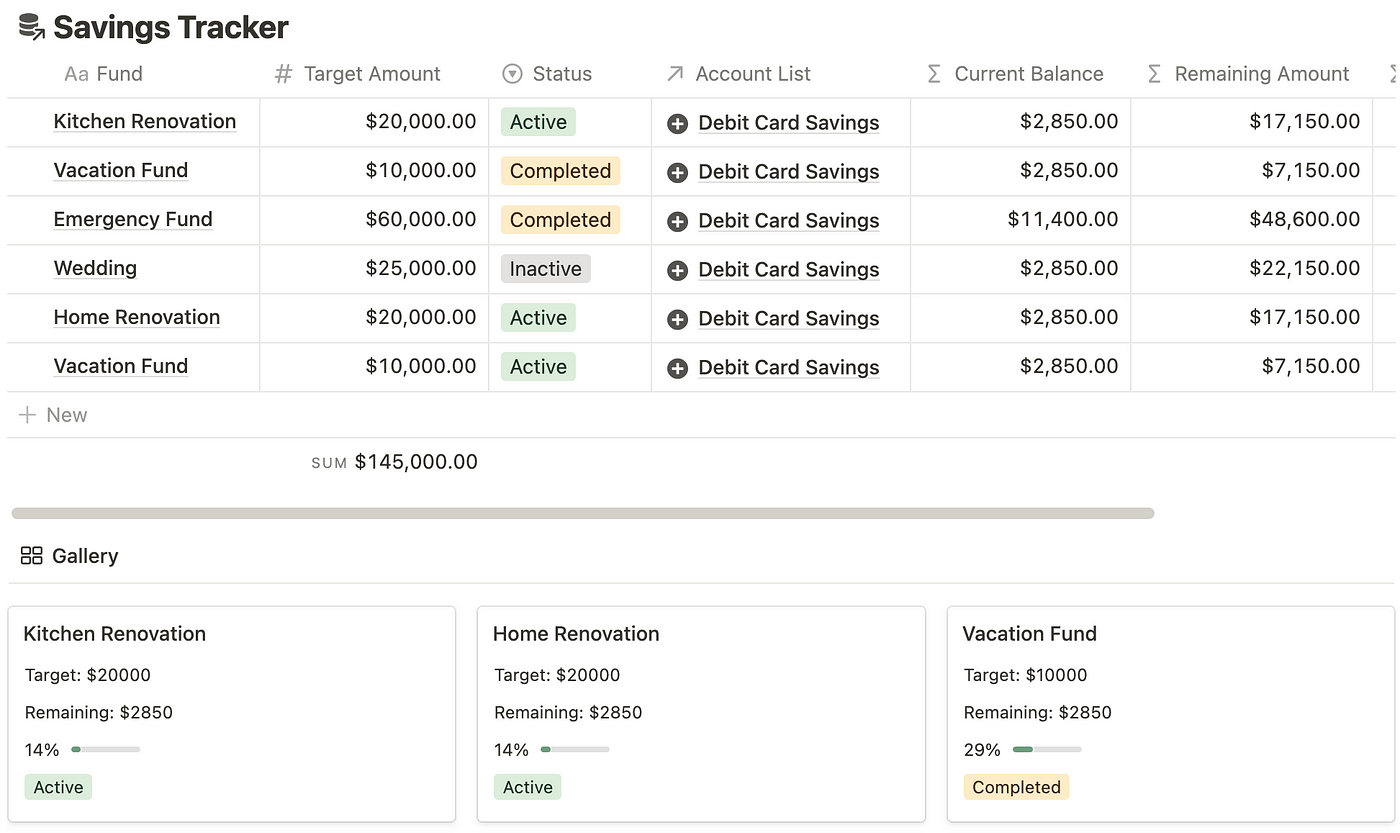
Task: Click the $17,150.00 remaining in Home Renovation row
Action: [x=1252, y=318]
